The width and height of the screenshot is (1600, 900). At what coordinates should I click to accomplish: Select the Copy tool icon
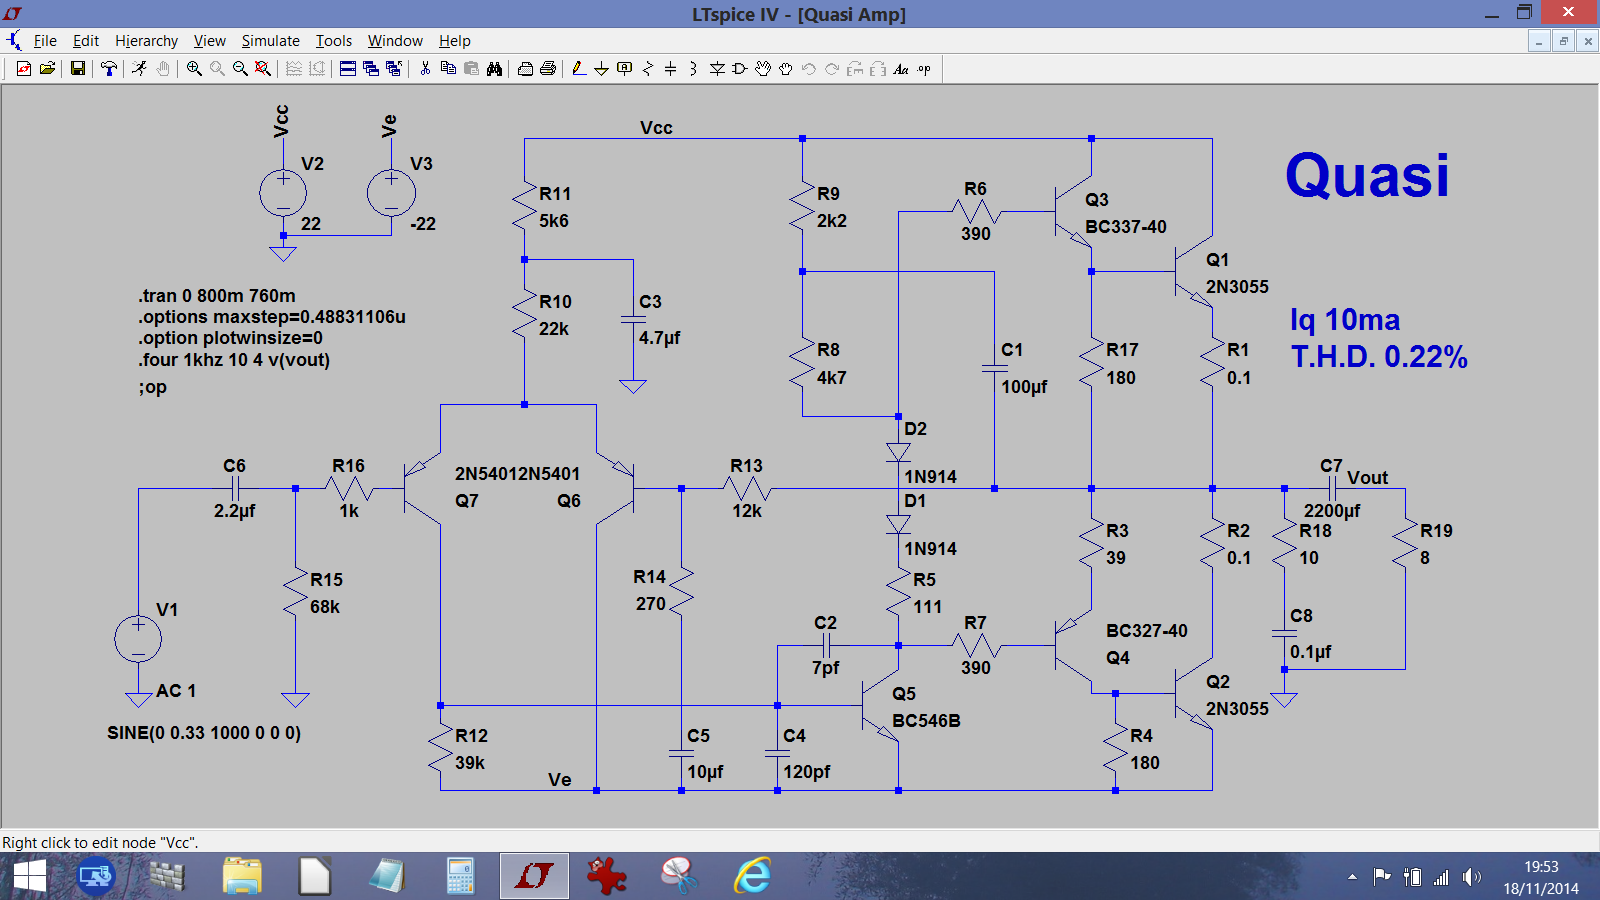click(x=448, y=69)
